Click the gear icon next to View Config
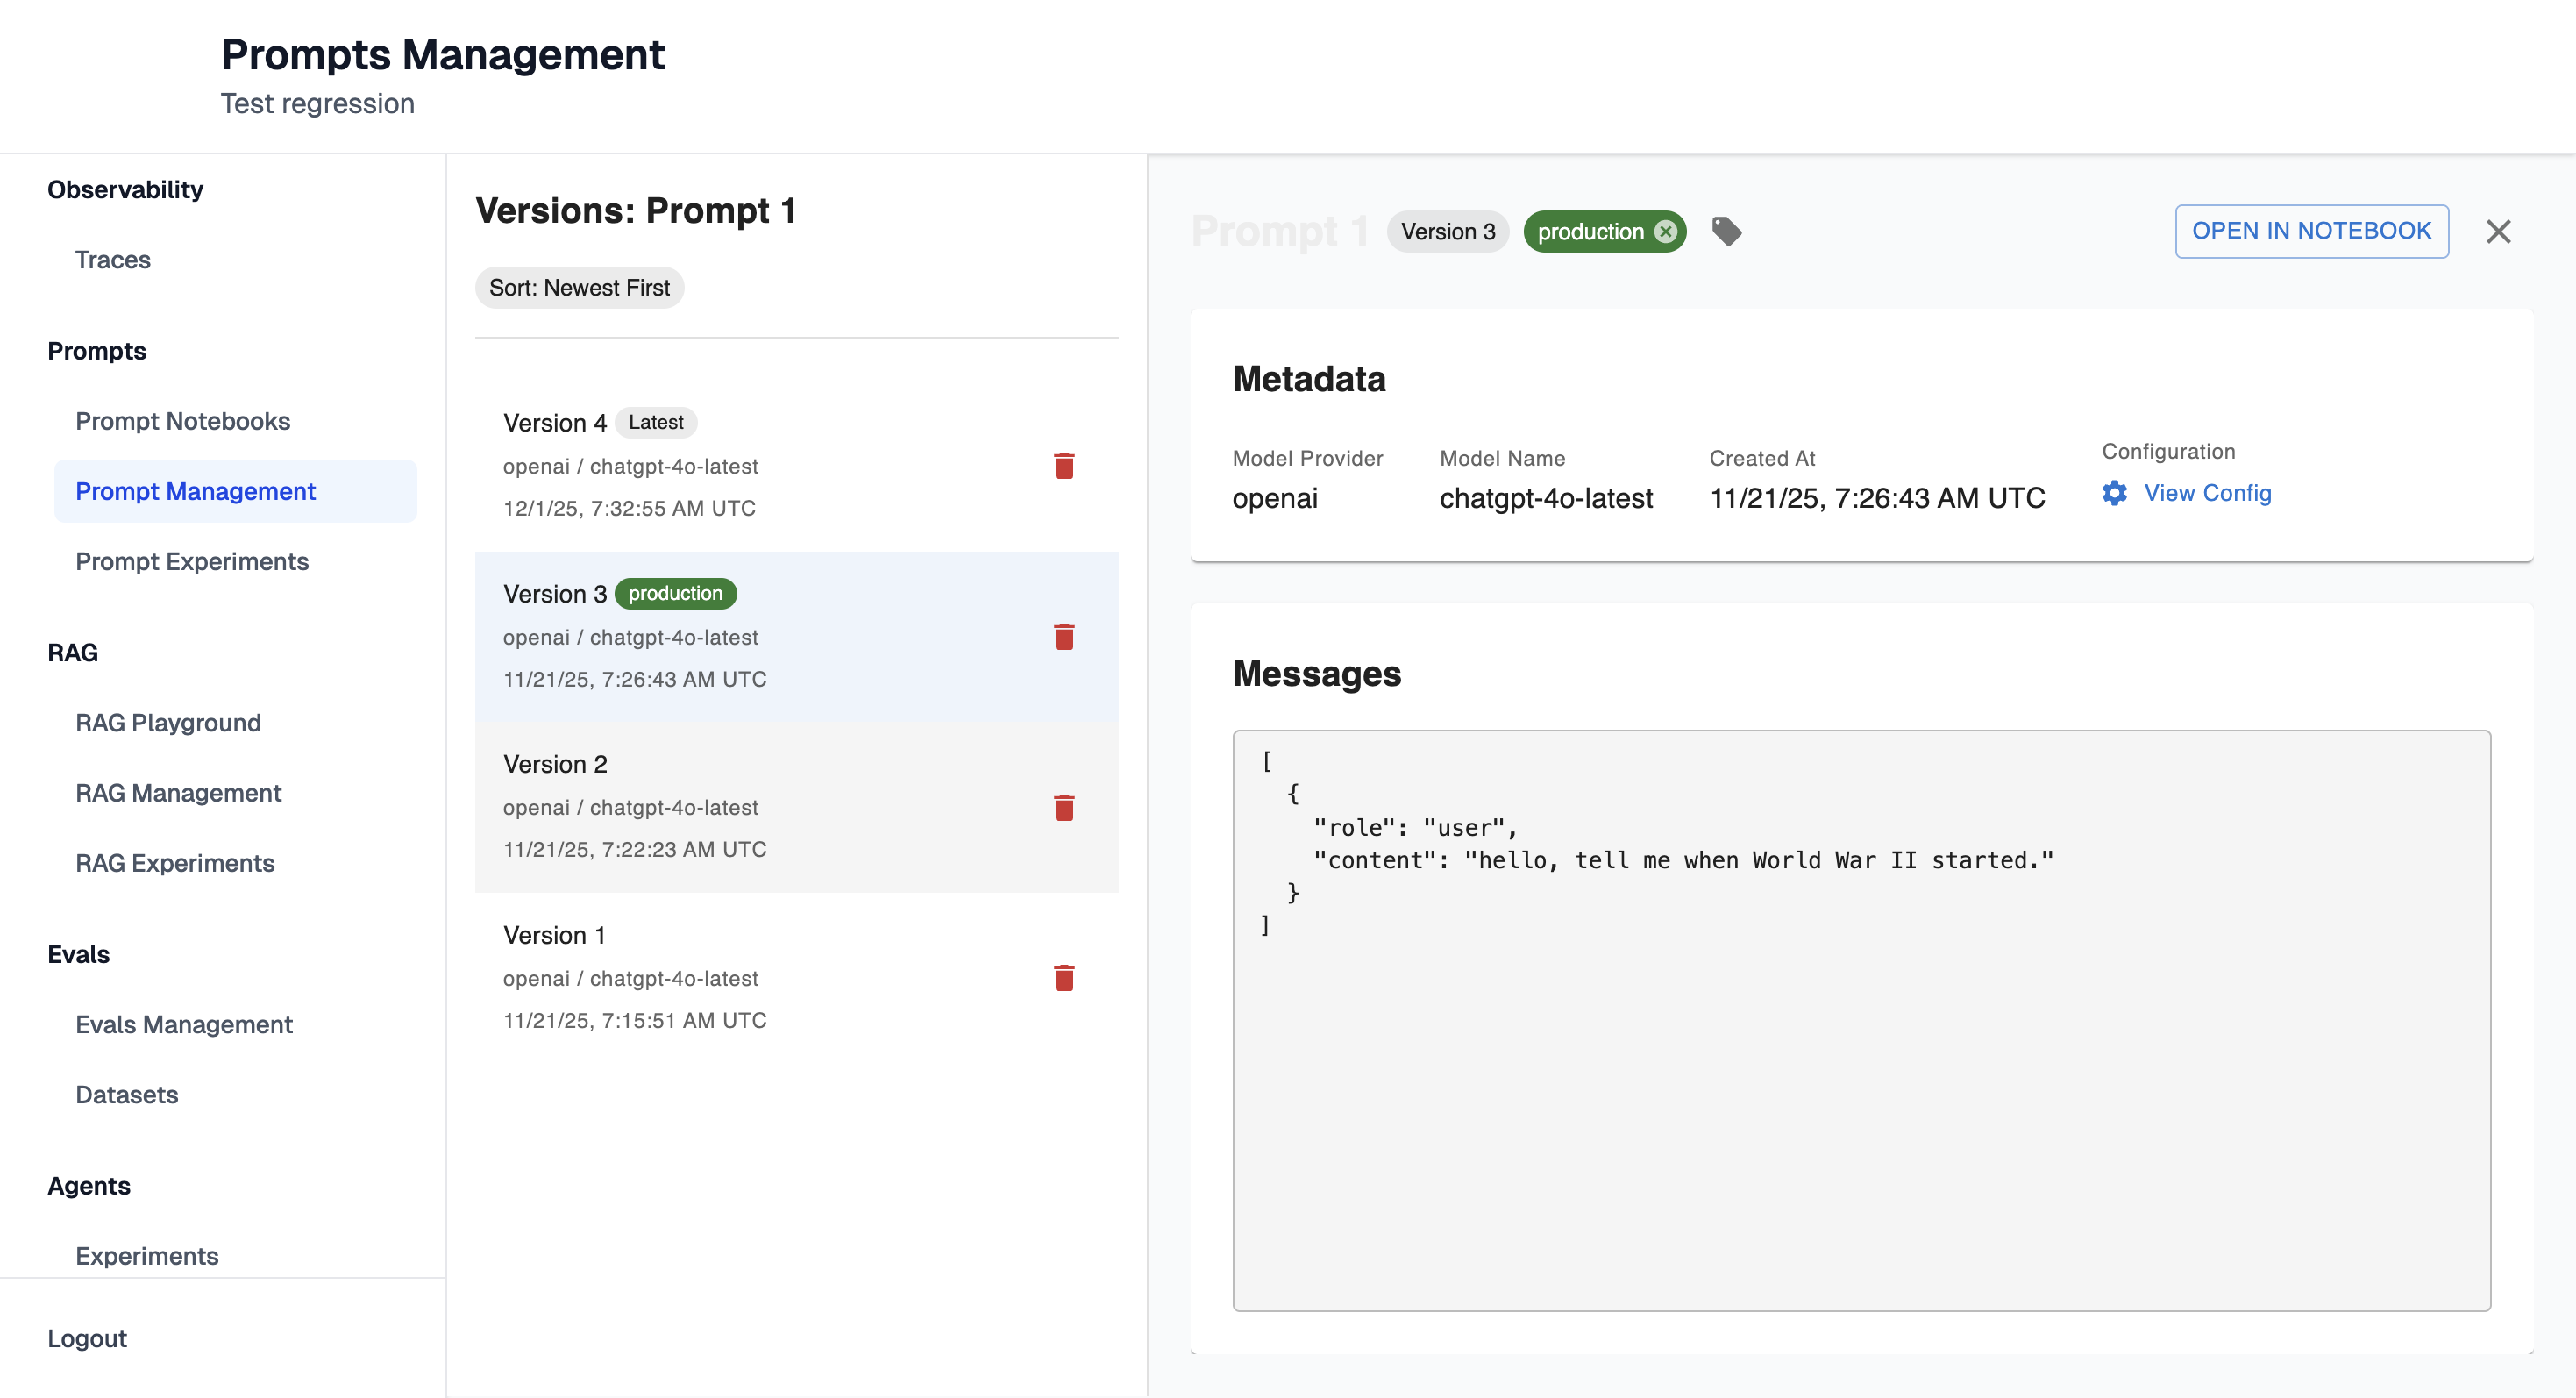Image resolution: width=2576 pixels, height=1398 pixels. [x=2114, y=493]
